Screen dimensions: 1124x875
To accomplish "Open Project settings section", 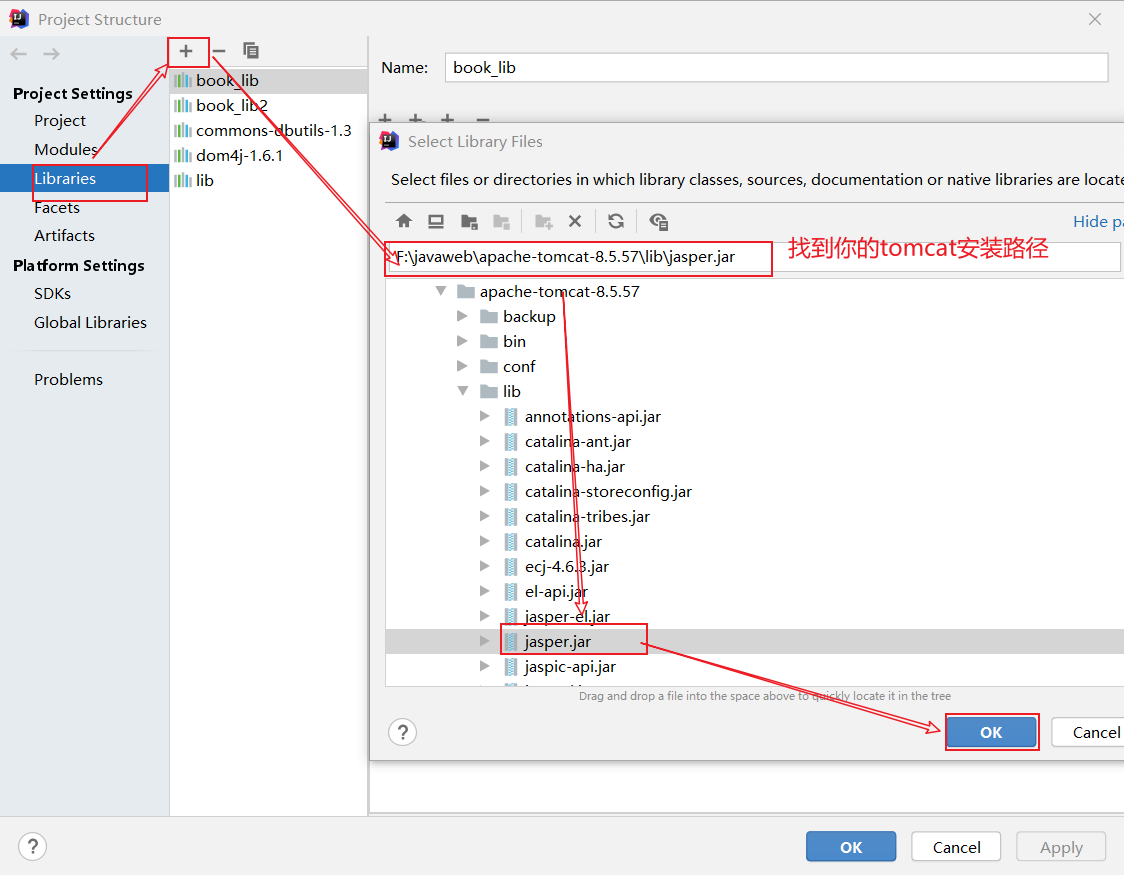I will tap(60, 120).
